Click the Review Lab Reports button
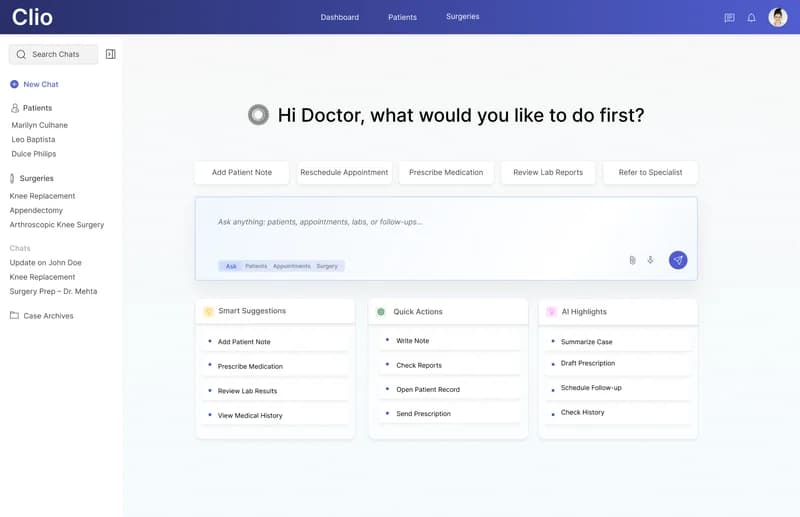This screenshot has width=800, height=517. (548, 173)
